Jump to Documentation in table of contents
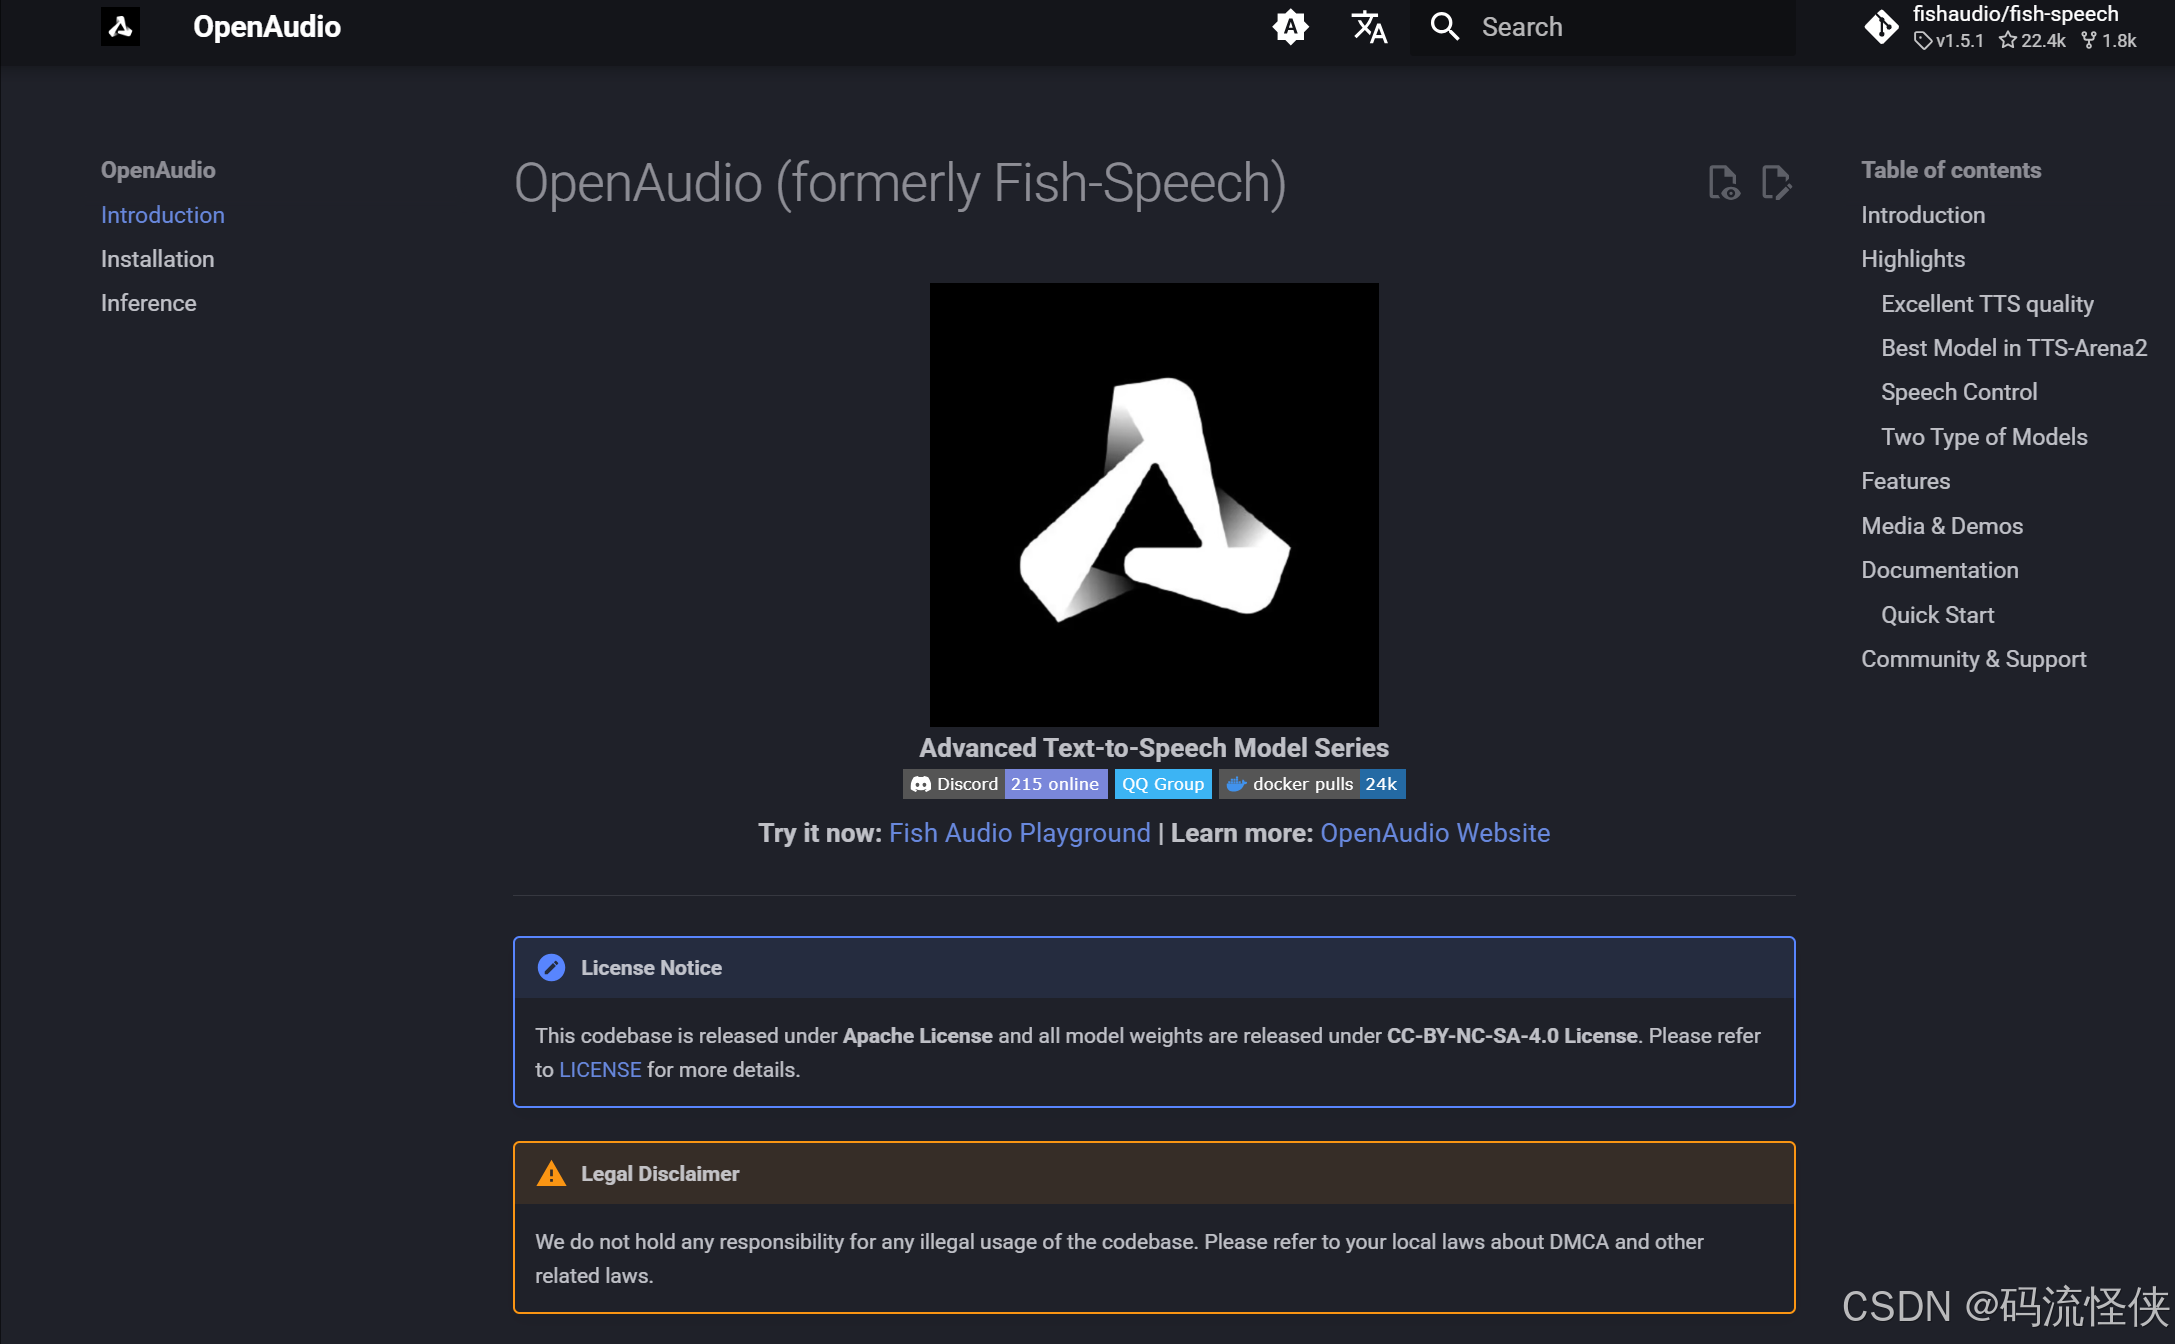The width and height of the screenshot is (2175, 1344). (x=1939, y=570)
